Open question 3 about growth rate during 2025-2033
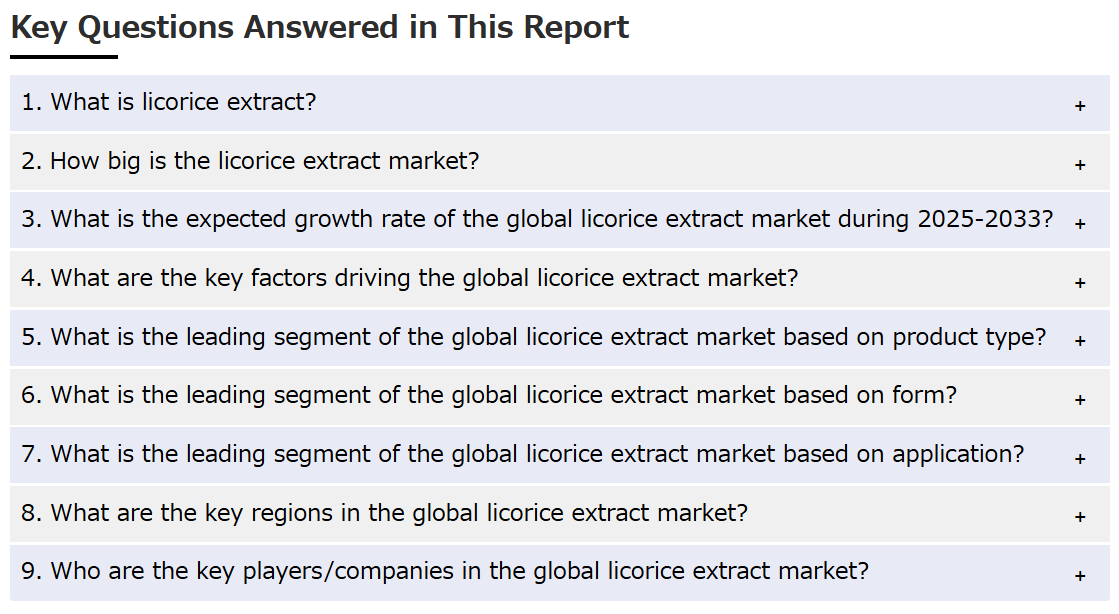1119x614 pixels. [560, 220]
